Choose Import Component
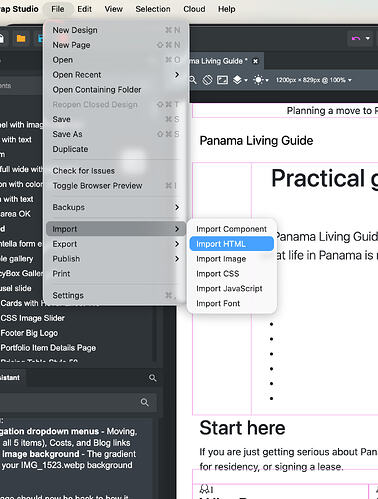The height and width of the screenshot is (499, 378). point(232,229)
